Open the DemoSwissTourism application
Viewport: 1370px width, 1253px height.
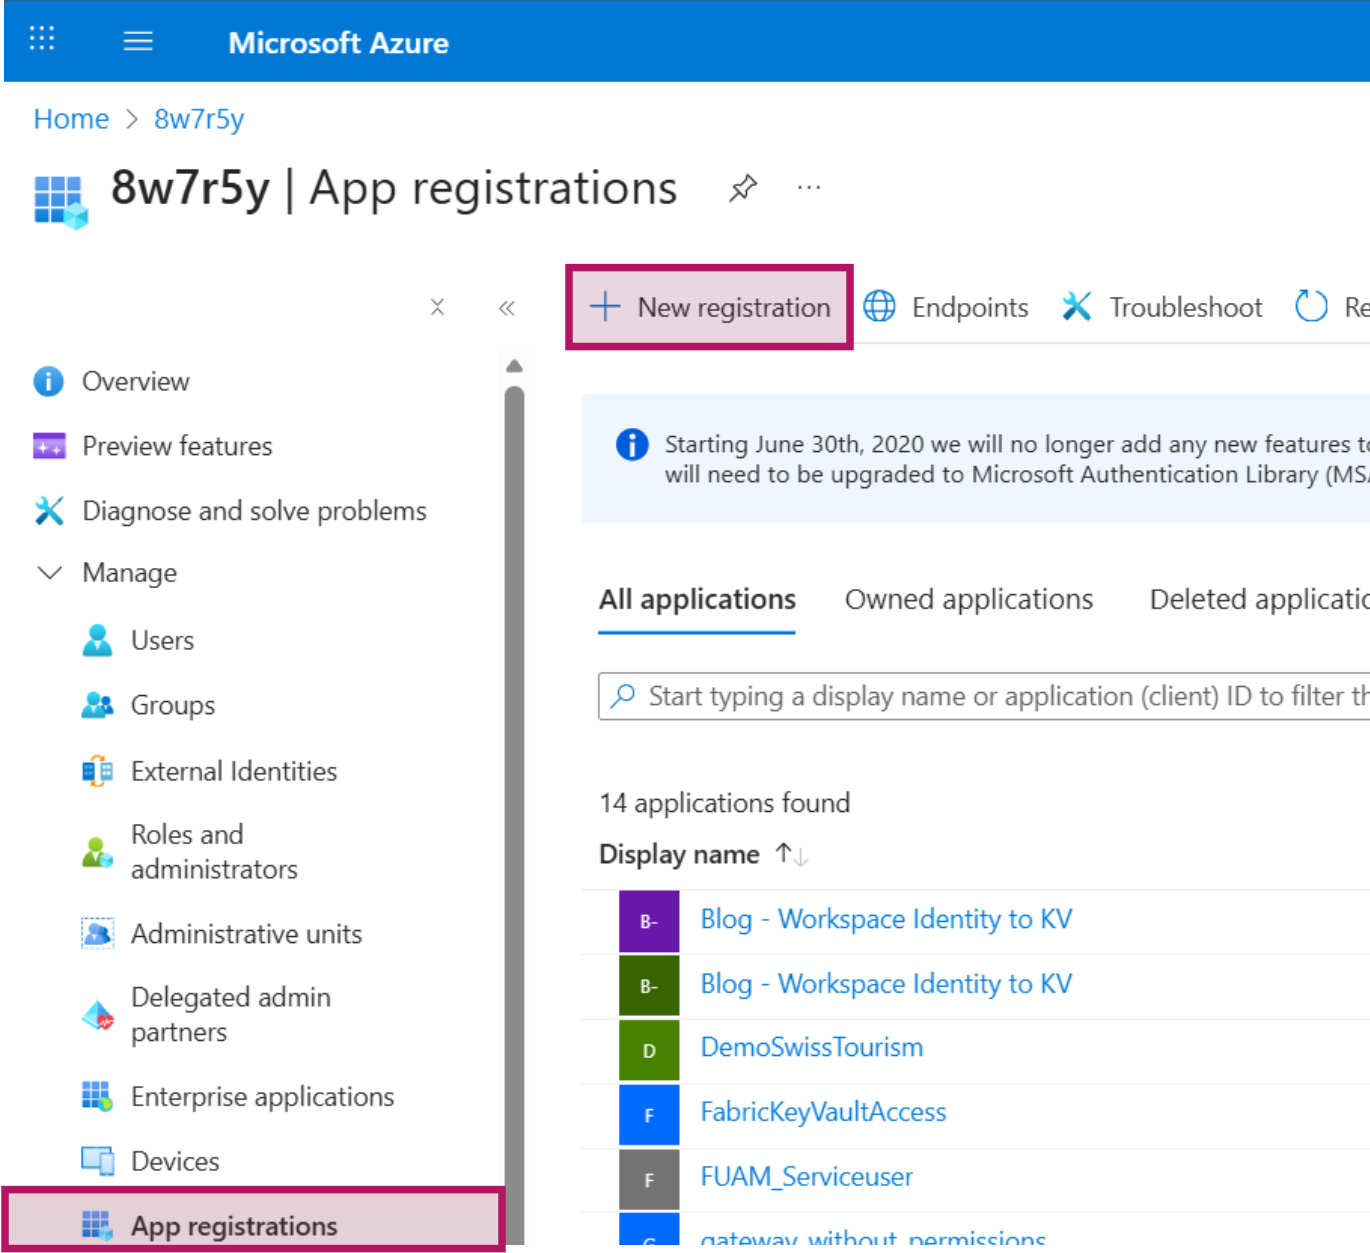(x=811, y=1047)
